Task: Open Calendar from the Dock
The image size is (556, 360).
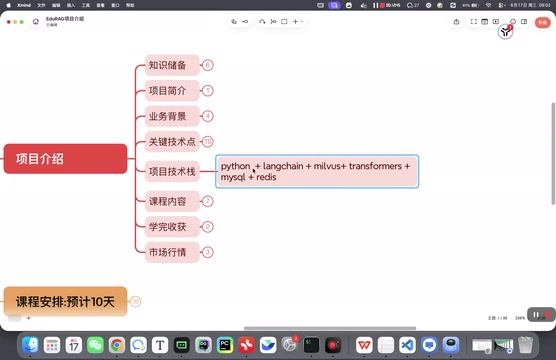Action: [x=74, y=345]
